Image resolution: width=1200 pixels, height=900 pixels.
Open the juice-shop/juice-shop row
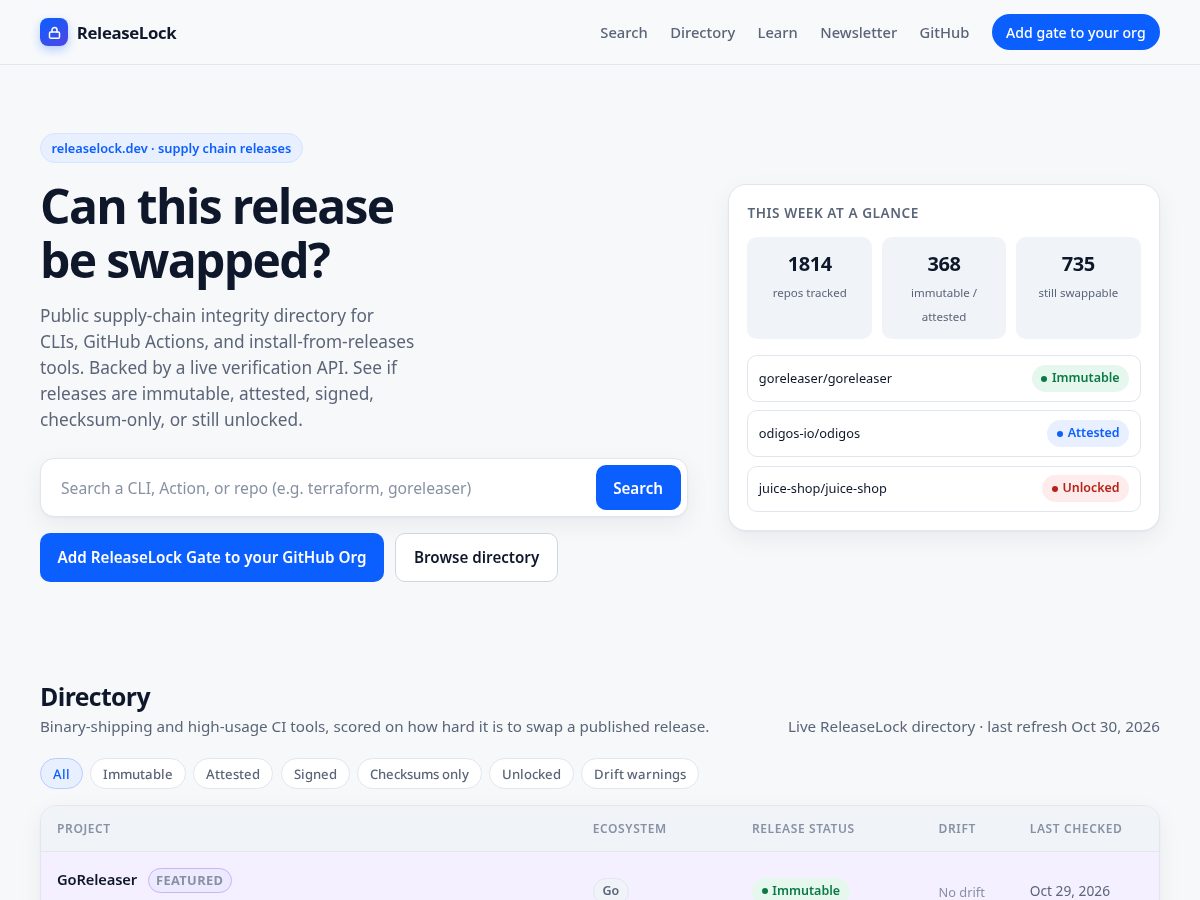tap(944, 488)
